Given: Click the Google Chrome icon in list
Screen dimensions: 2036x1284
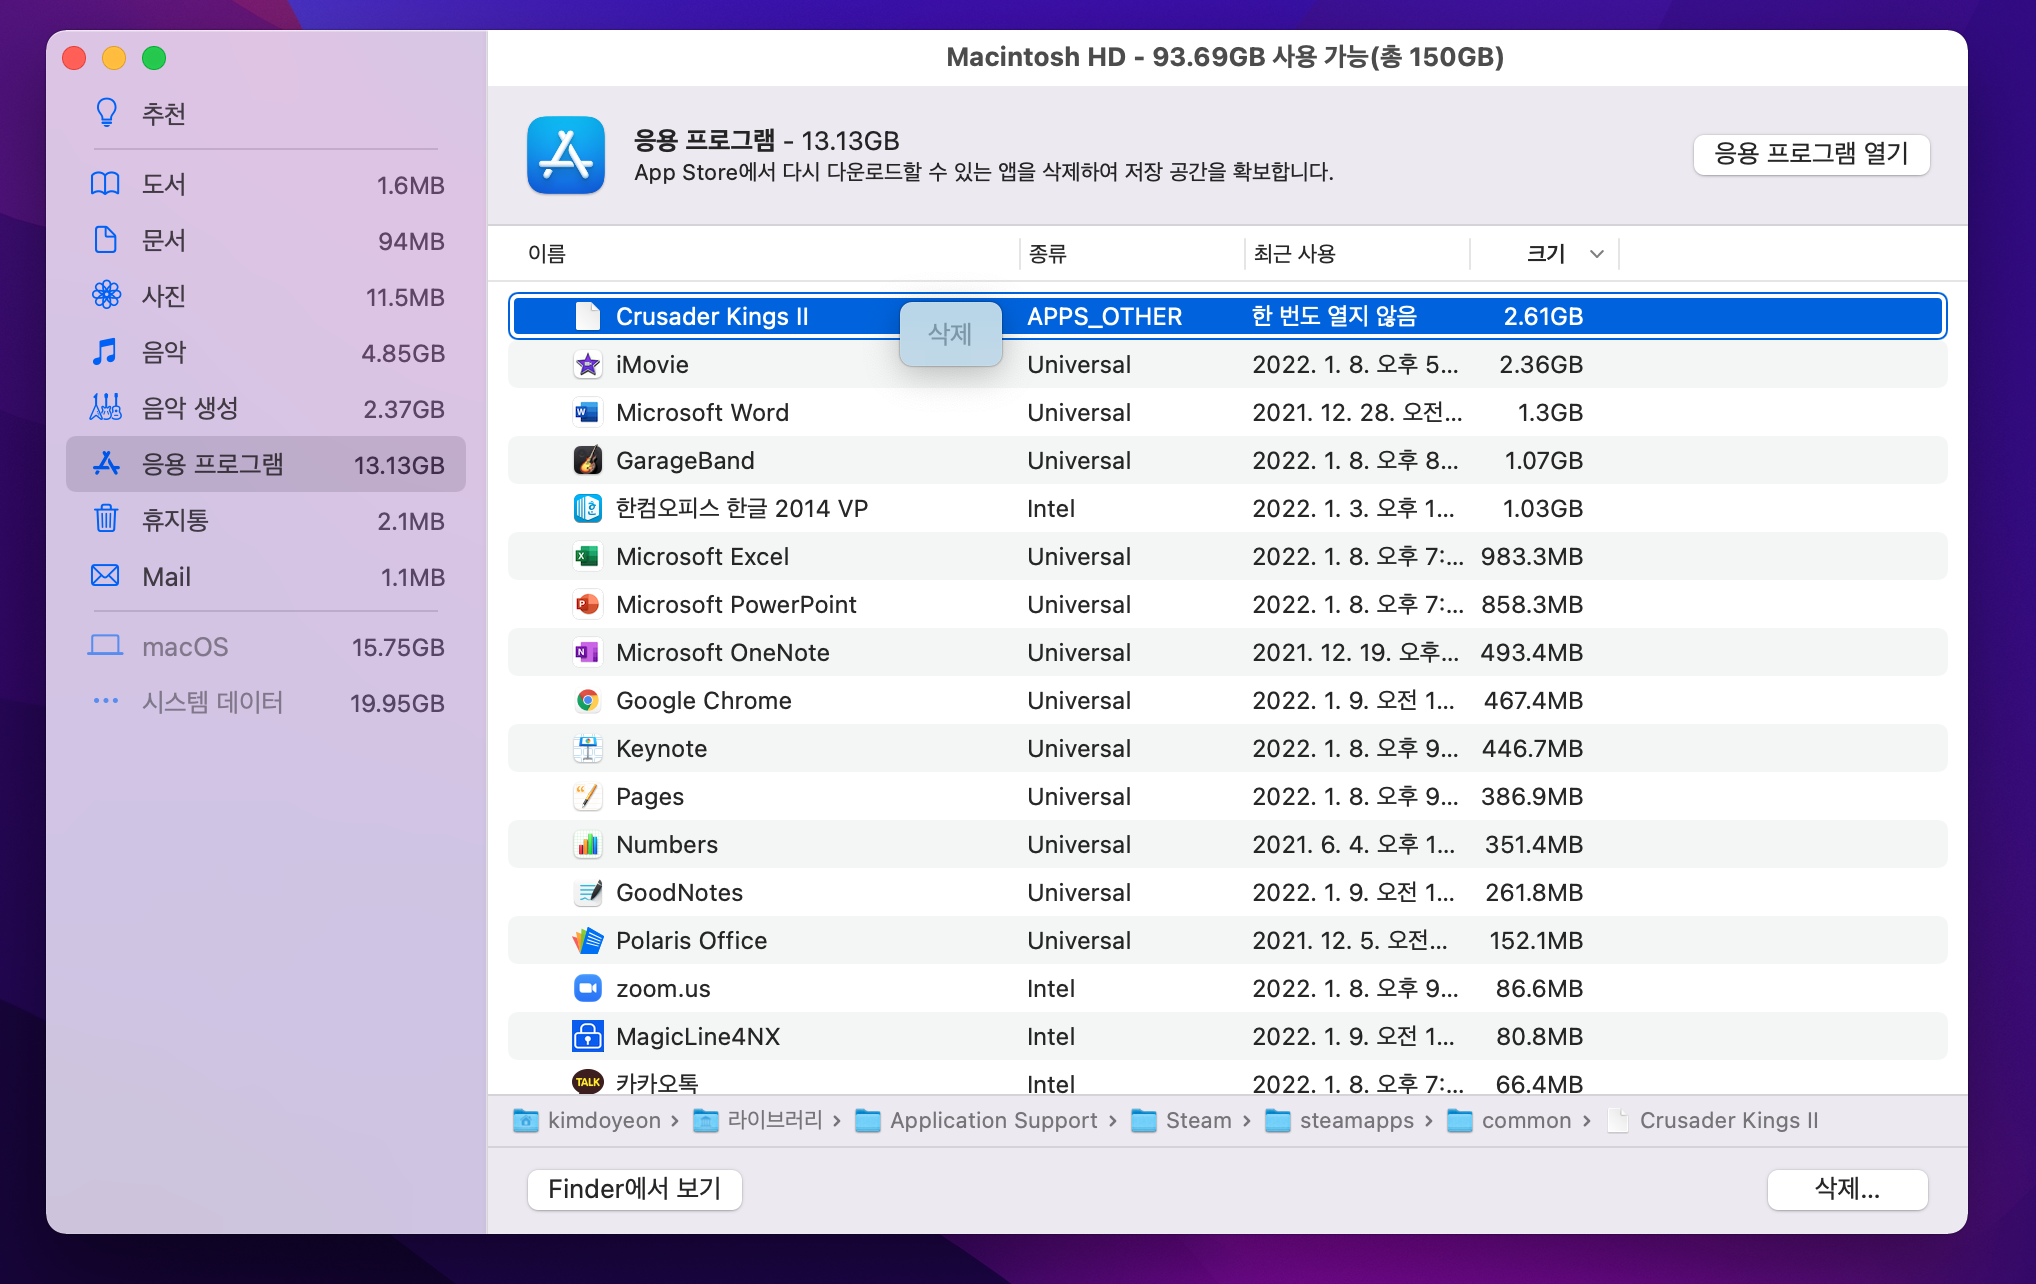Looking at the screenshot, I should pyautogui.click(x=587, y=701).
